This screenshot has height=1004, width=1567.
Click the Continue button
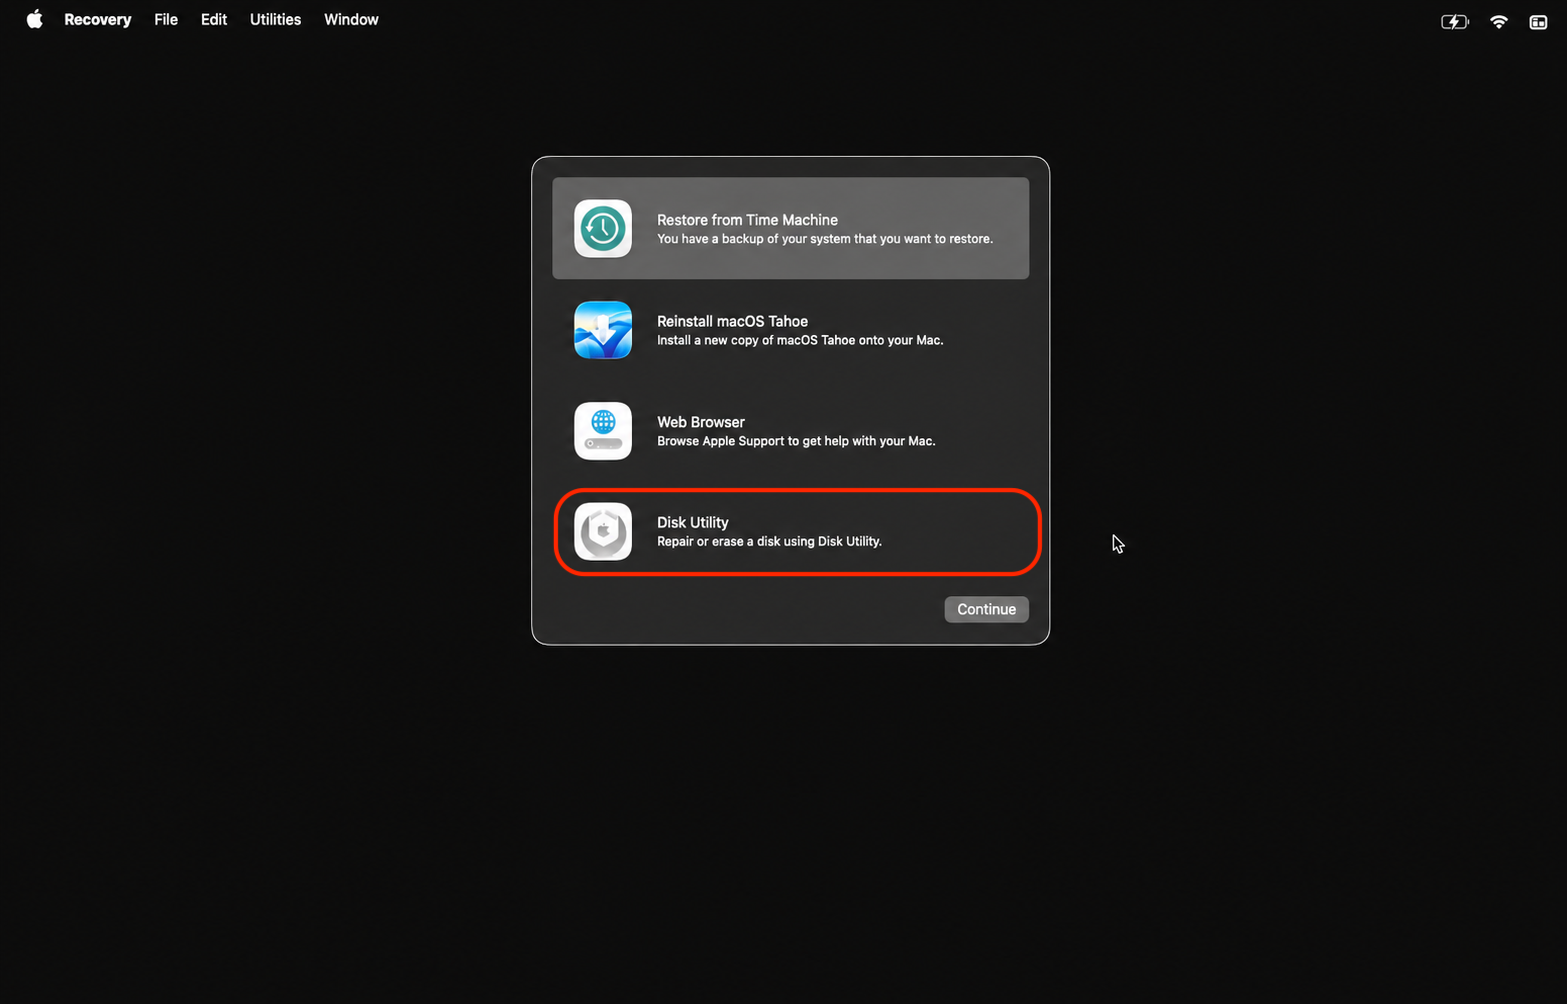(x=986, y=609)
